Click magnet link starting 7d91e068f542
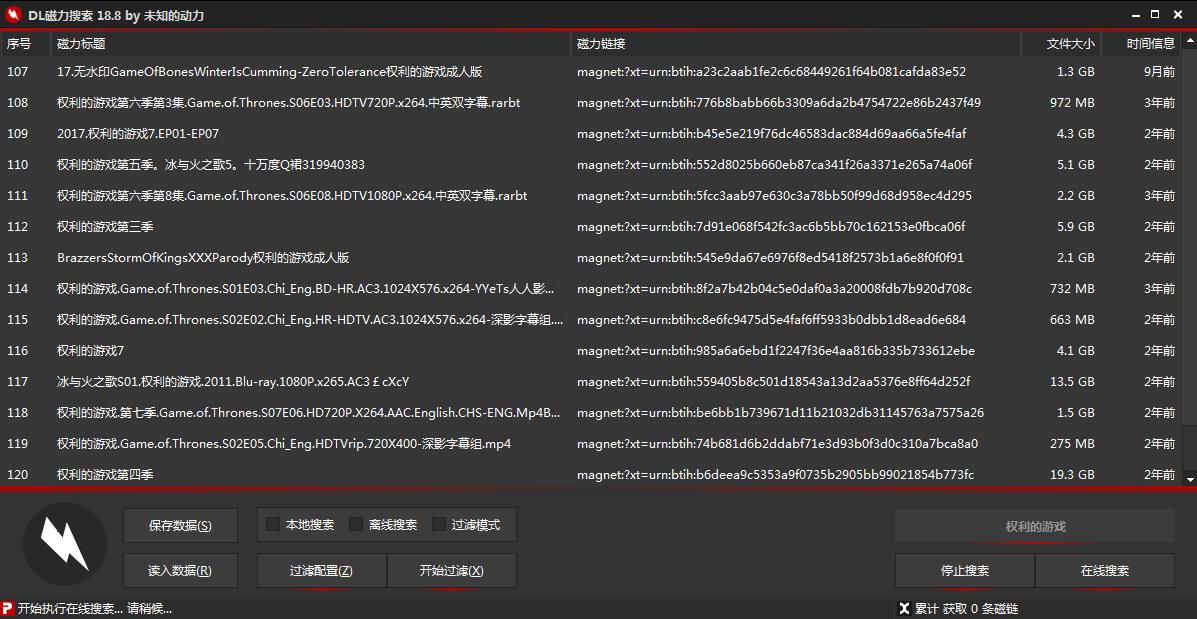Image resolution: width=1197 pixels, height=619 pixels. (771, 227)
